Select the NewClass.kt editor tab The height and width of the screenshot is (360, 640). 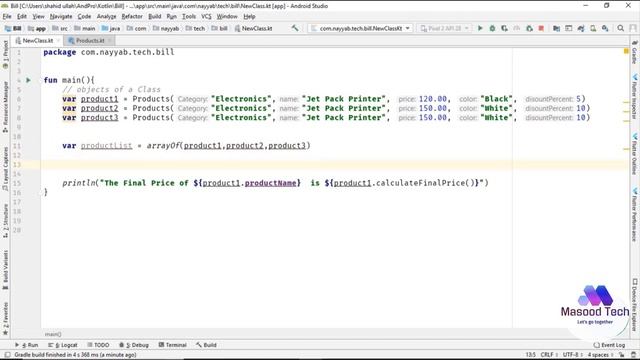click(x=38, y=40)
